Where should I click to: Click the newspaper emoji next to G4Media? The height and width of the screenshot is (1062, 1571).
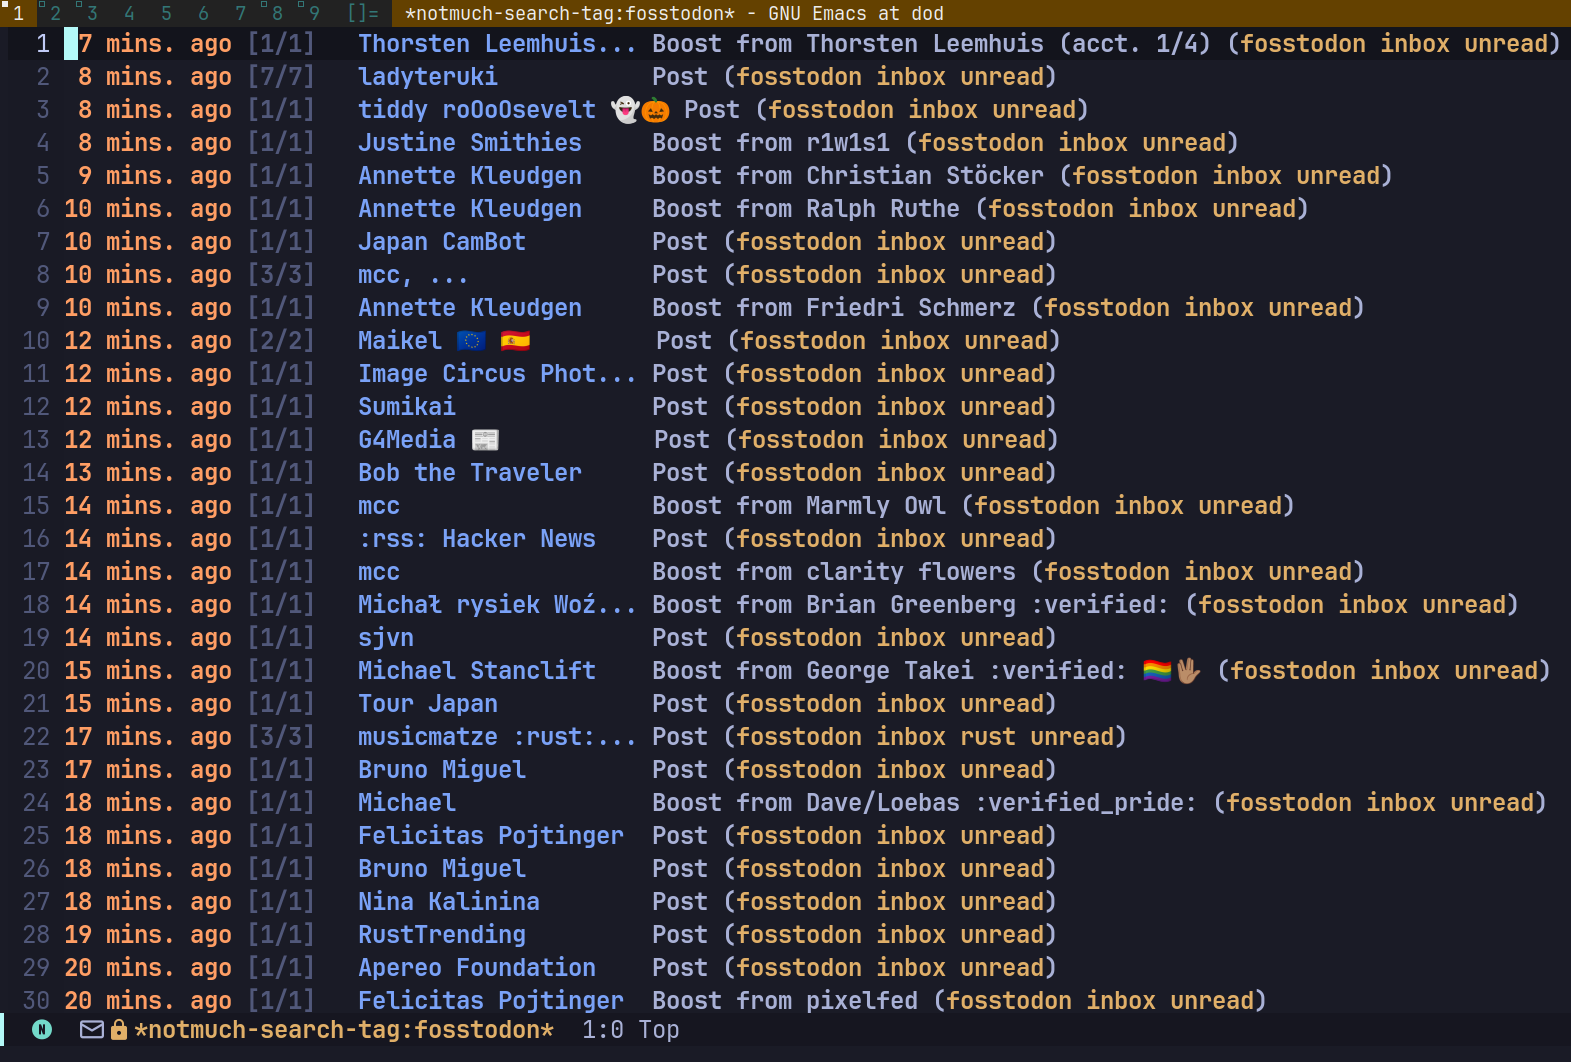tap(485, 440)
